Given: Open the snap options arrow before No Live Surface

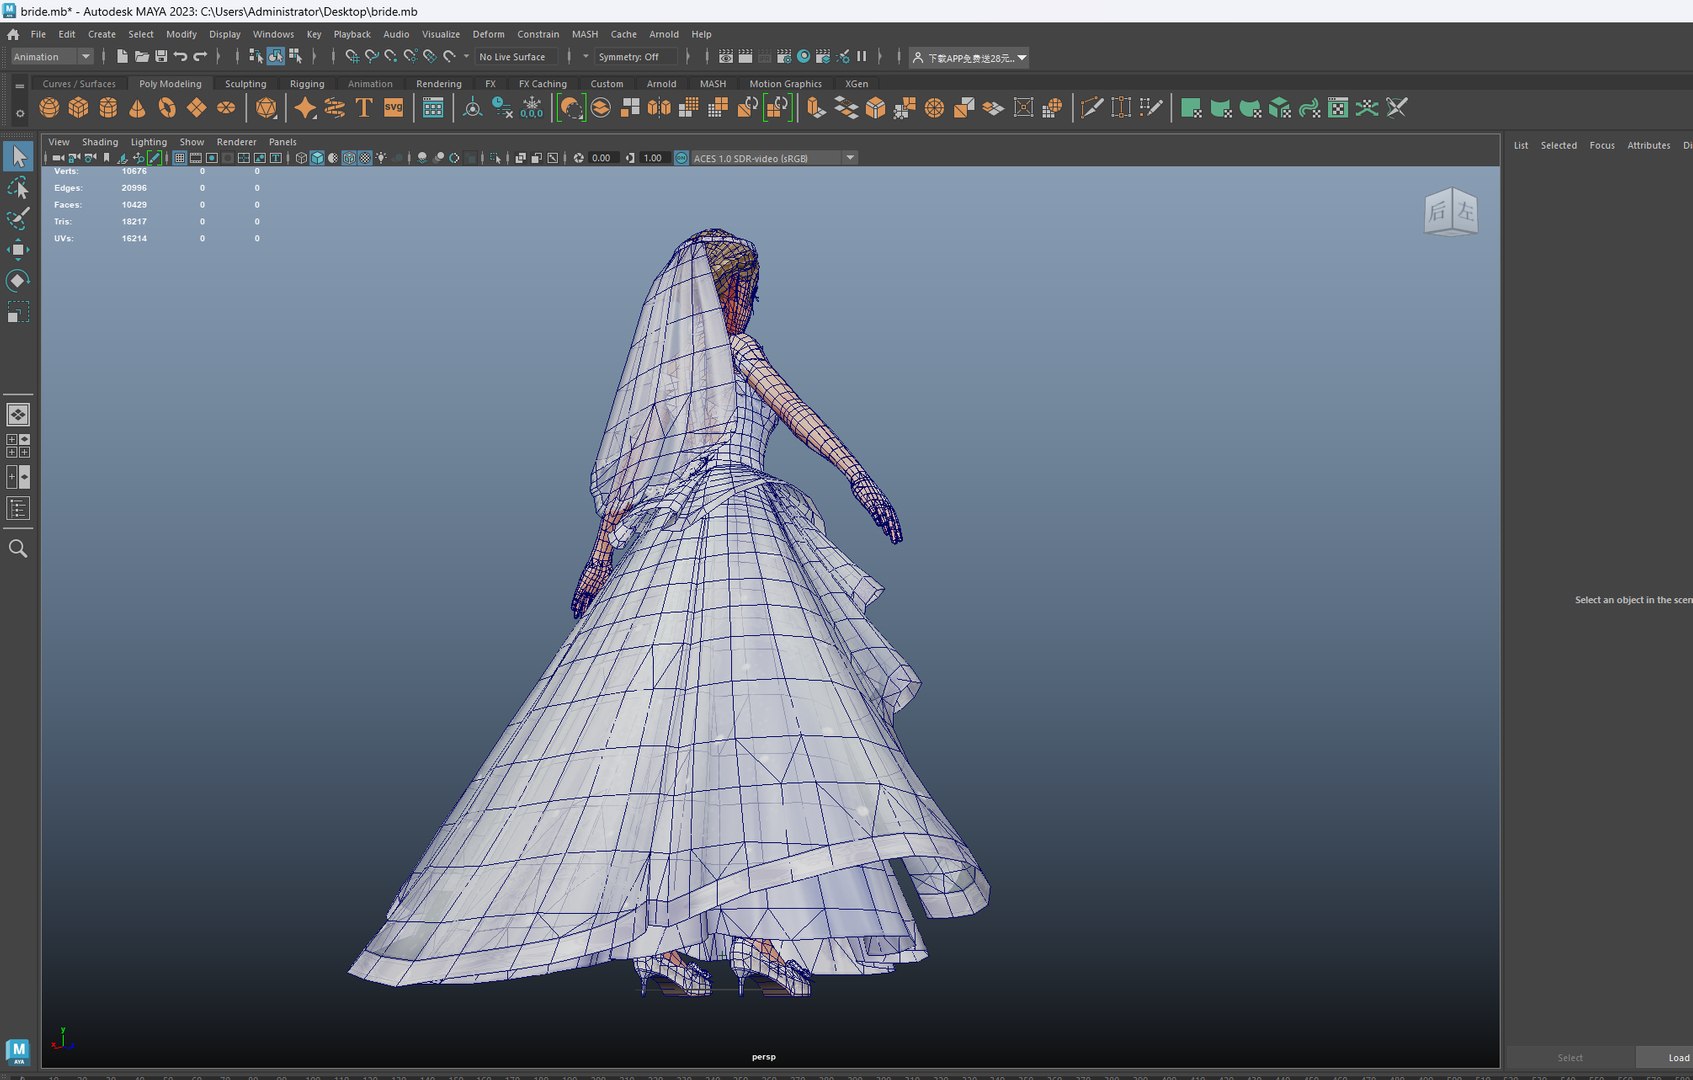Looking at the screenshot, I should pyautogui.click(x=466, y=57).
